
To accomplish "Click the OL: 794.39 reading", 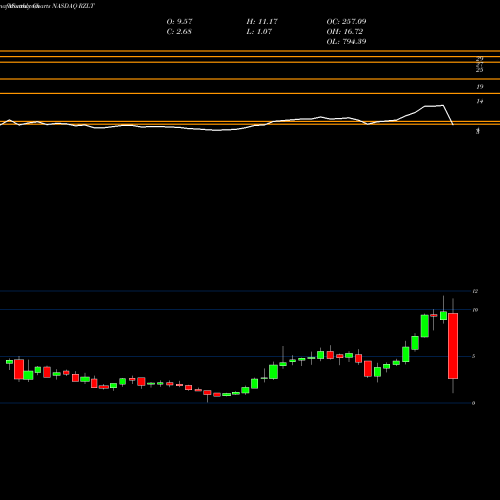I will tap(346, 41).
